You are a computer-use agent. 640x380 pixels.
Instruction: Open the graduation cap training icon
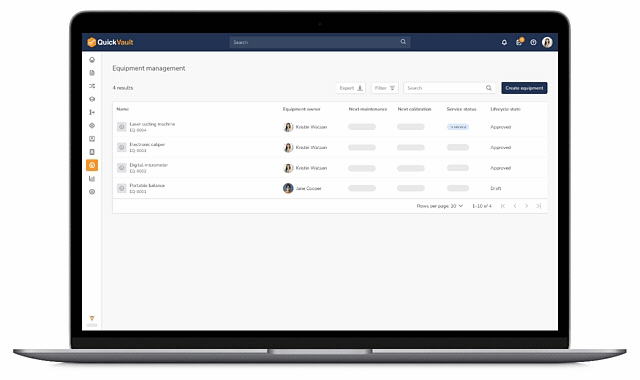92,99
